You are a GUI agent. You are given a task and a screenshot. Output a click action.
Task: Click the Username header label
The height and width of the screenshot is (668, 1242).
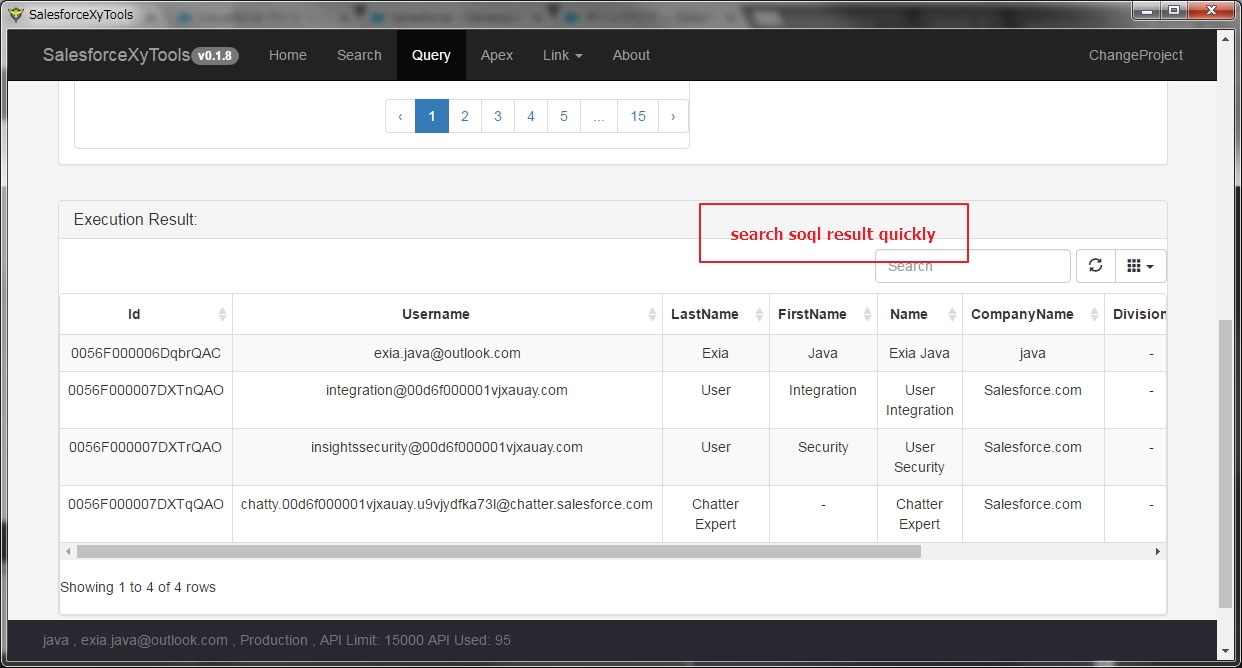click(436, 314)
